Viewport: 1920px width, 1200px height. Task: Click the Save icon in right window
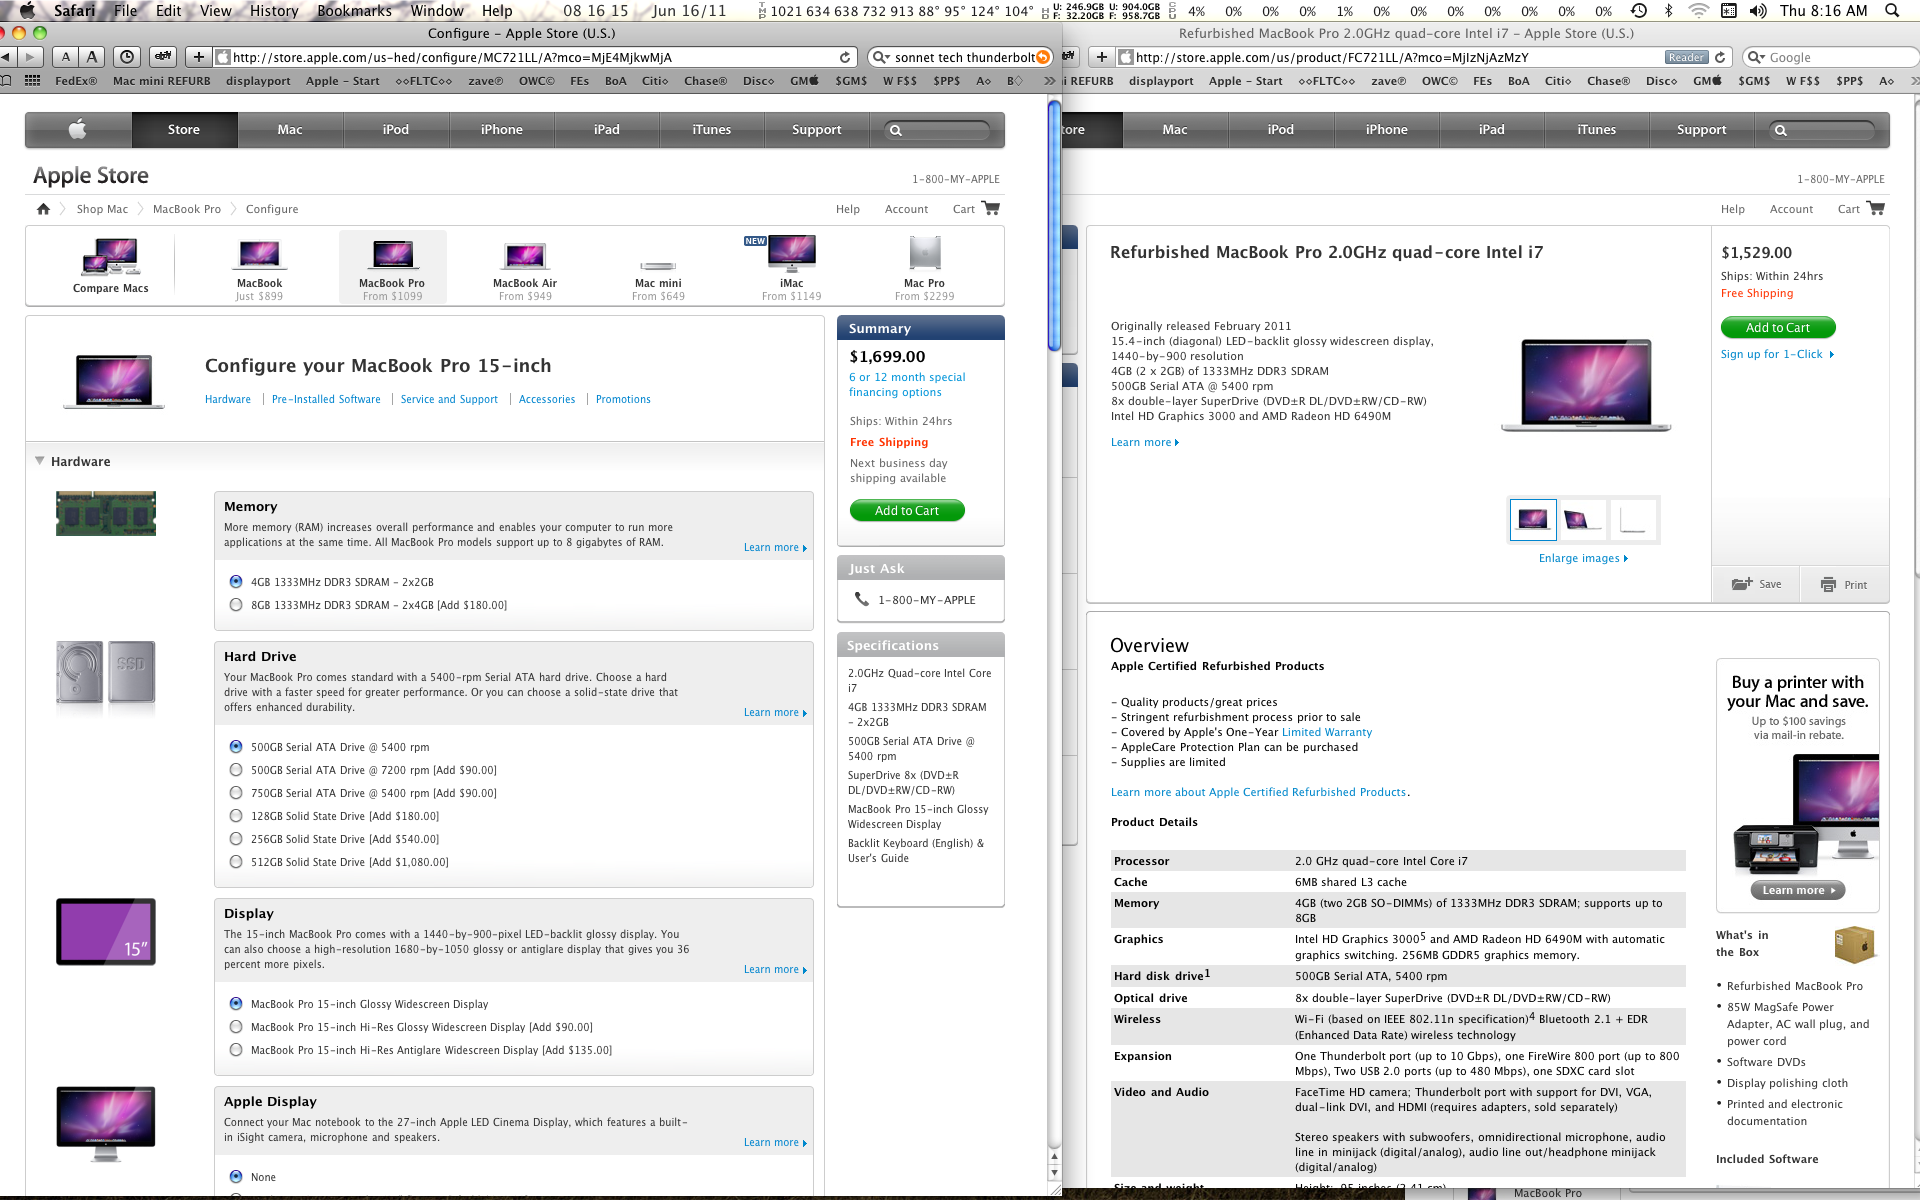pyautogui.click(x=1742, y=584)
